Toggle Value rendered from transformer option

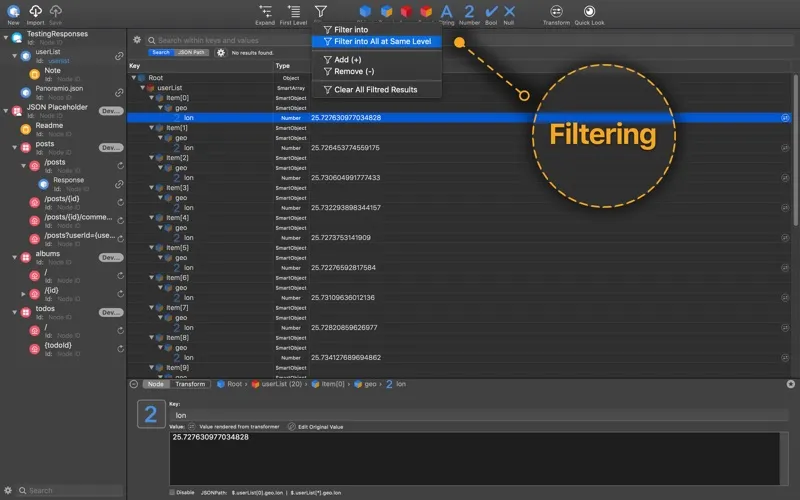coord(191,427)
